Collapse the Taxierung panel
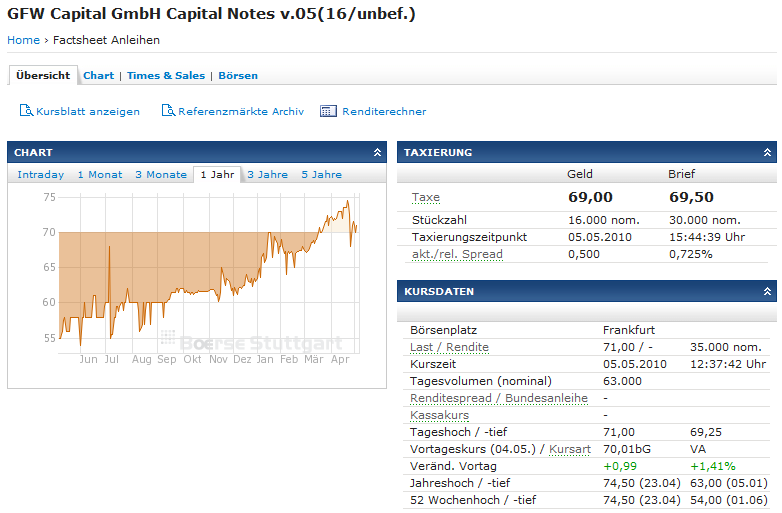 [x=767, y=153]
